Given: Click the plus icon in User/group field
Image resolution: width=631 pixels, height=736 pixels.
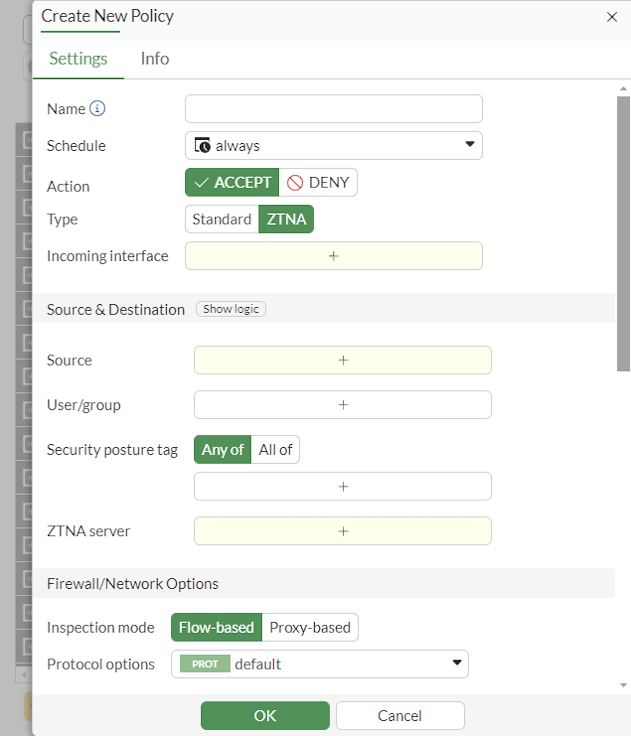Looking at the screenshot, I should pyautogui.click(x=342, y=405).
